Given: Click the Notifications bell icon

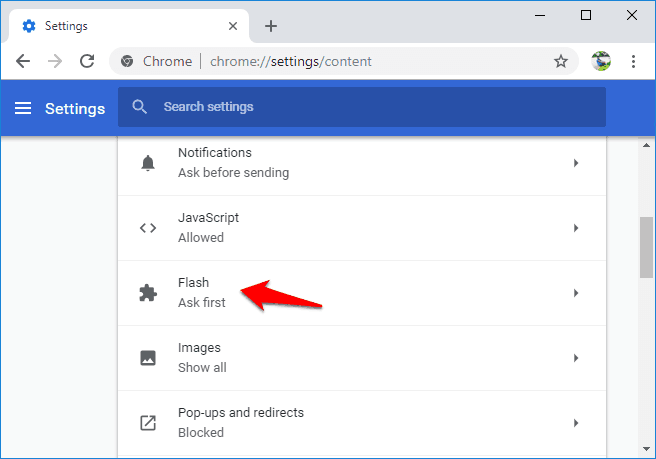Looking at the screenshot, I should click(148, 163).
